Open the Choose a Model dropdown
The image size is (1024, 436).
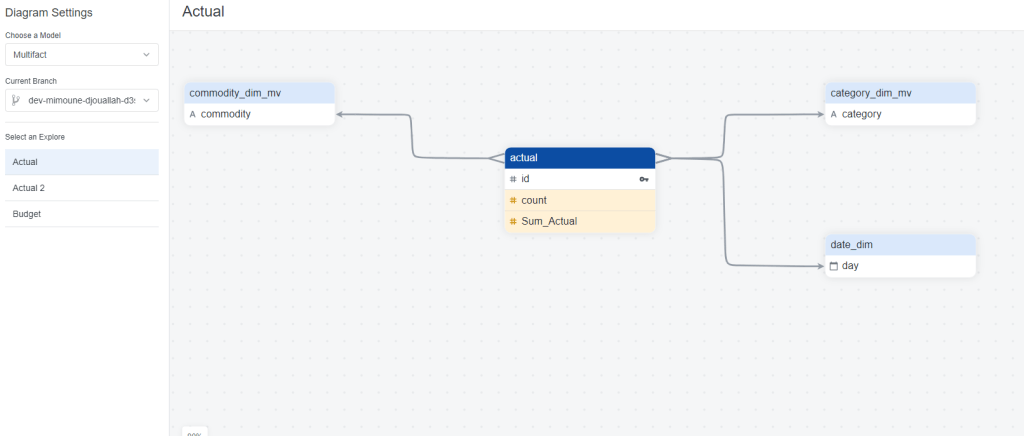[x=81, y=54]
